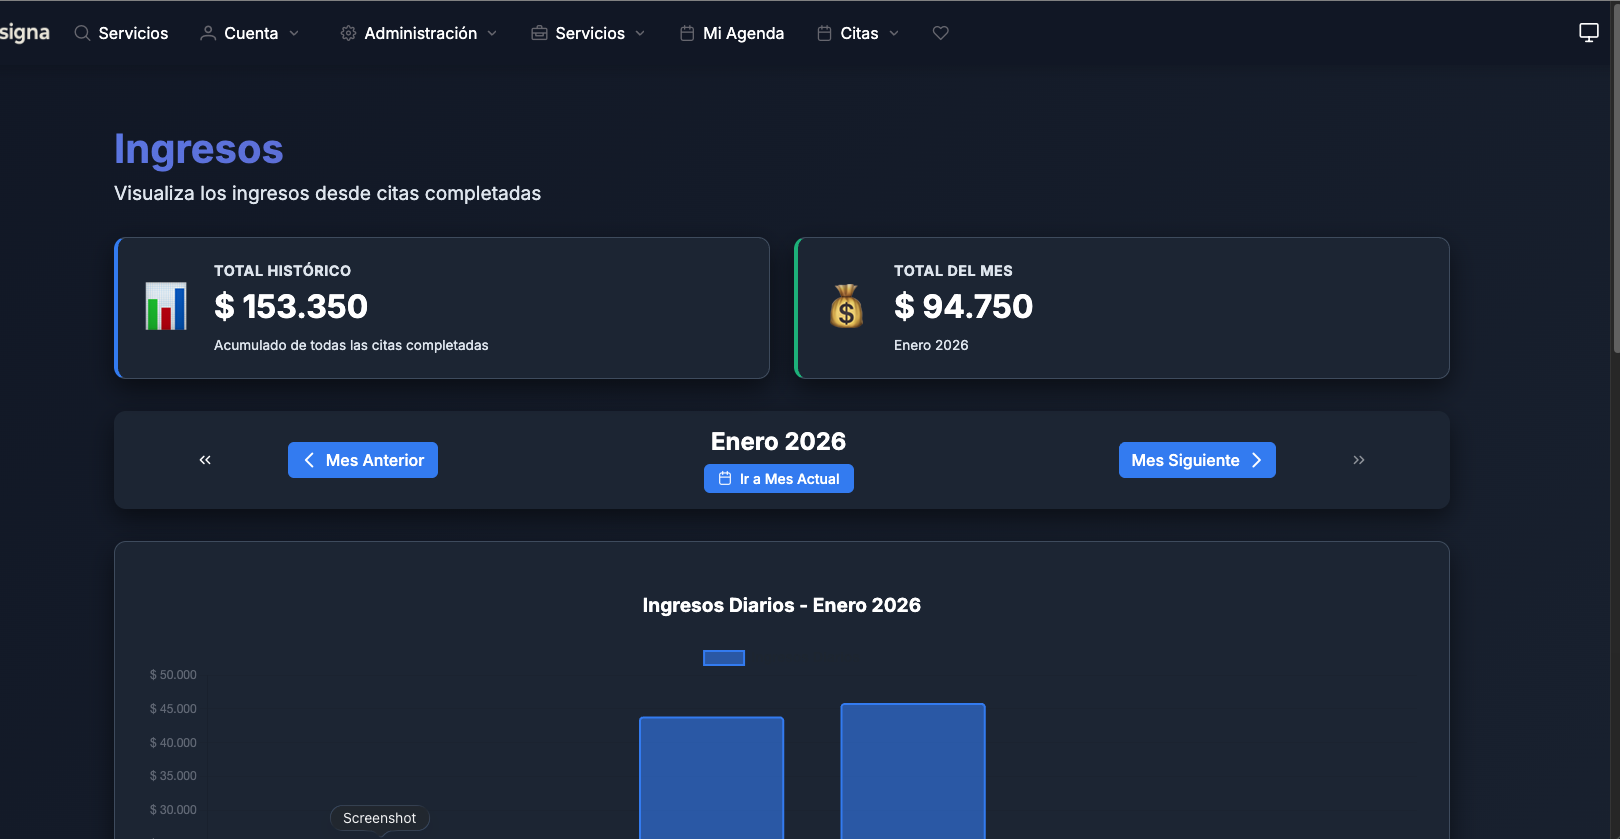Click the shorter left bar in the daily chart
The width and height of the screenshot is (1620, 839).
(711, 778)
